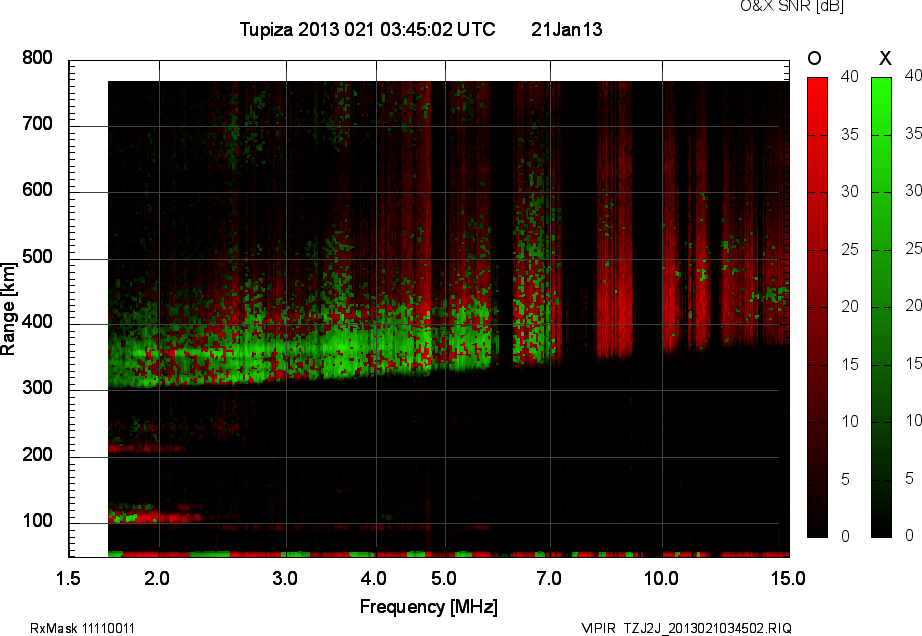Click the 5 label on O colorbar
Screen dimensions: 922x636
coord(845,480)
